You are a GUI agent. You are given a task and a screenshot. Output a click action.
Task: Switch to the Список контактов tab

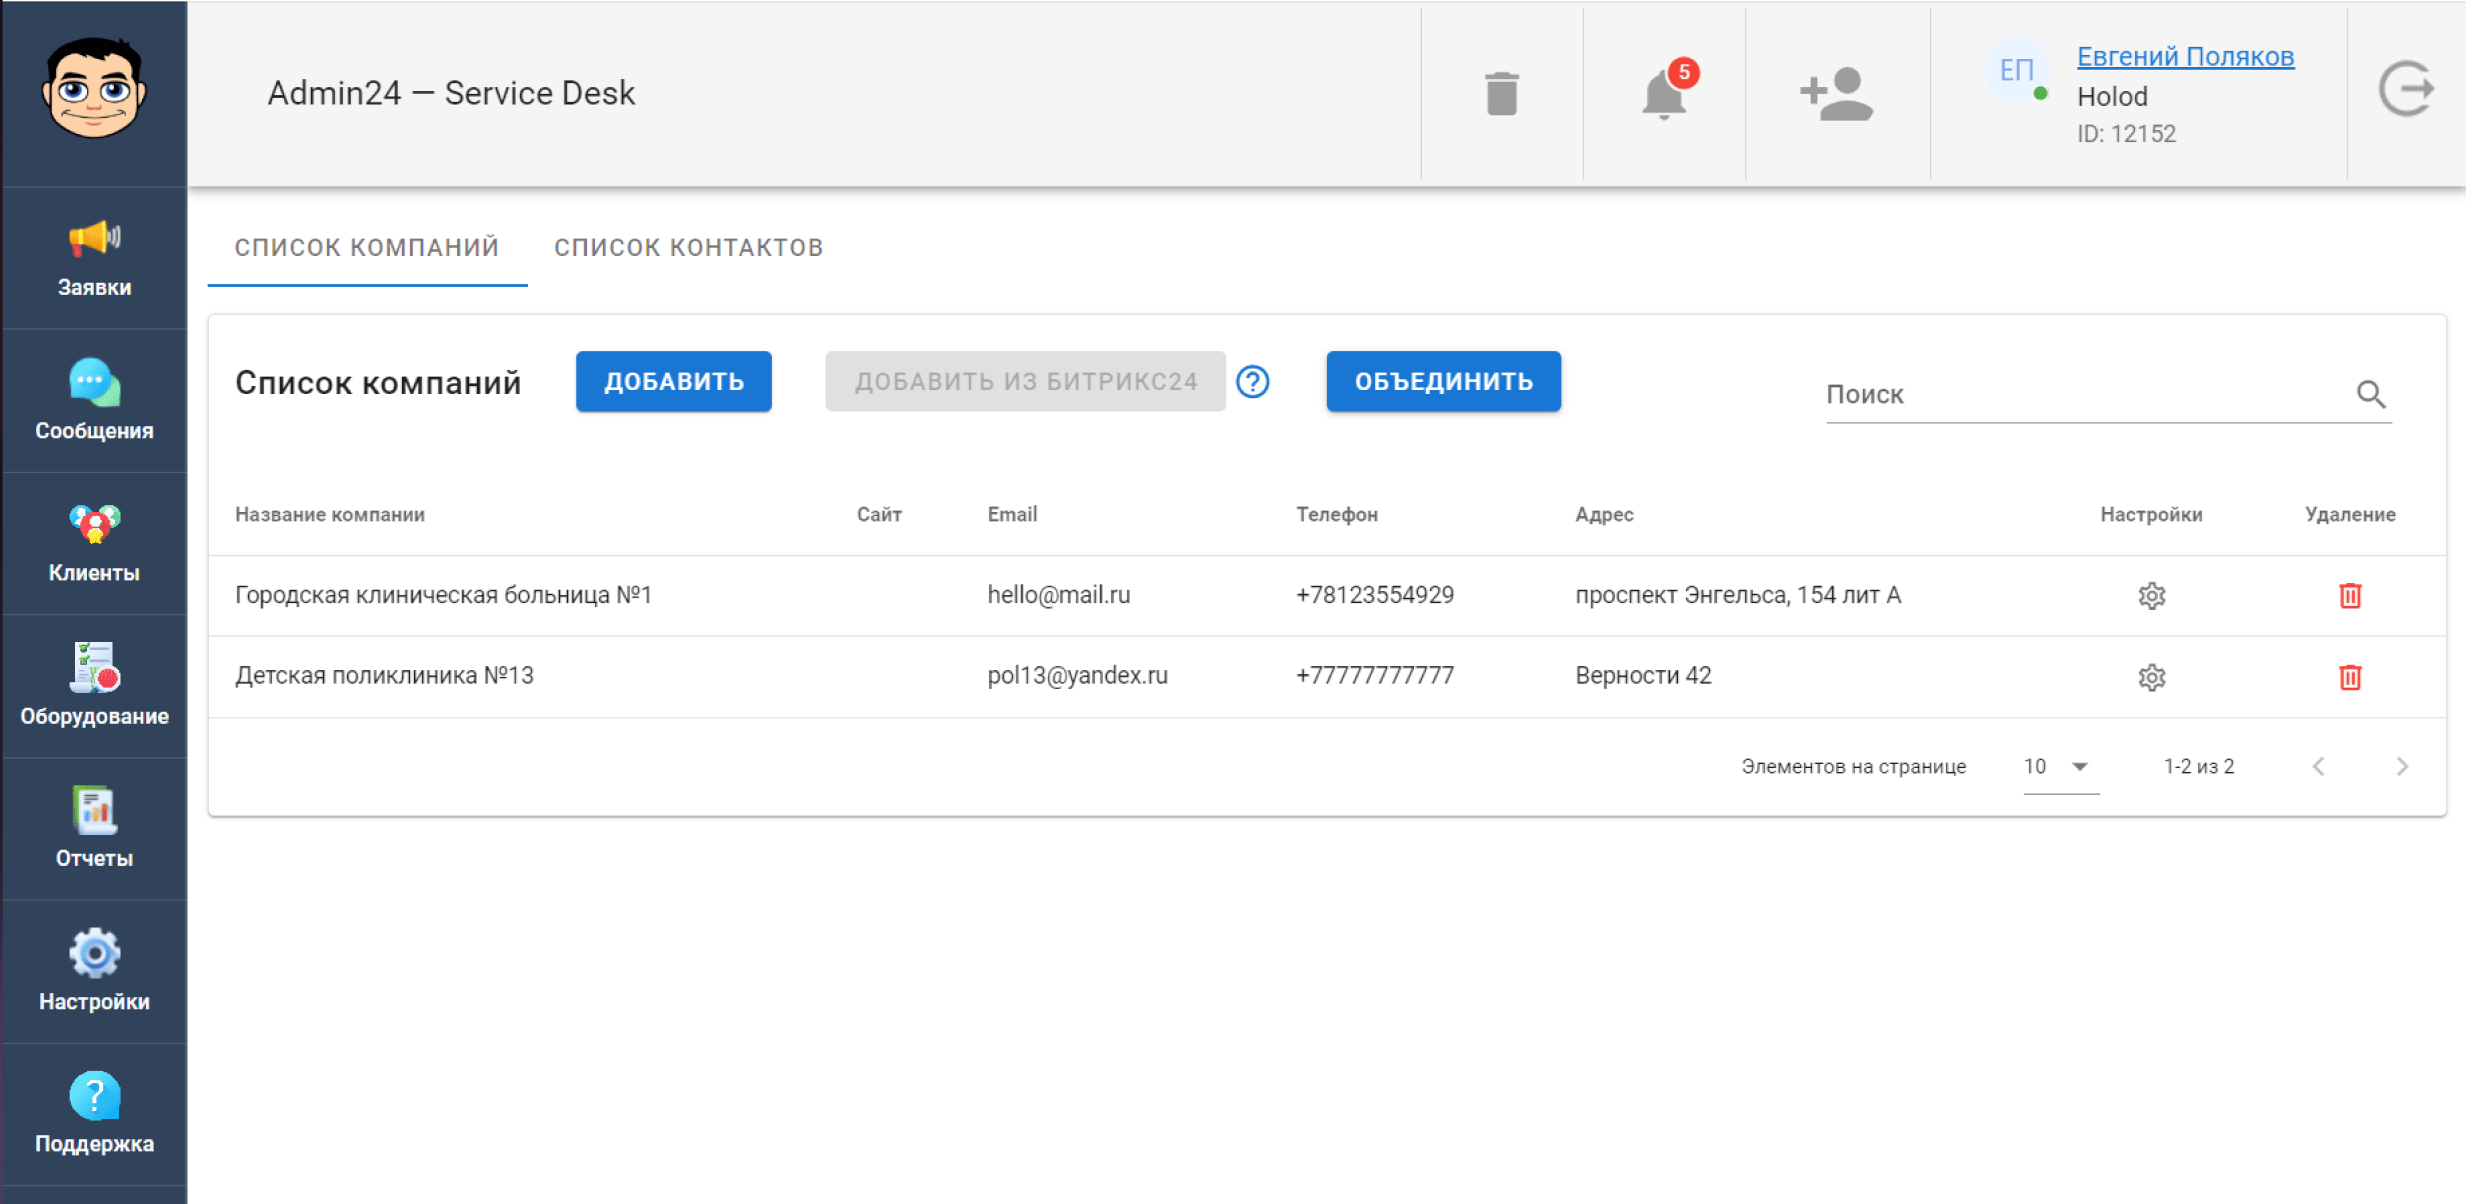[688, 247]
